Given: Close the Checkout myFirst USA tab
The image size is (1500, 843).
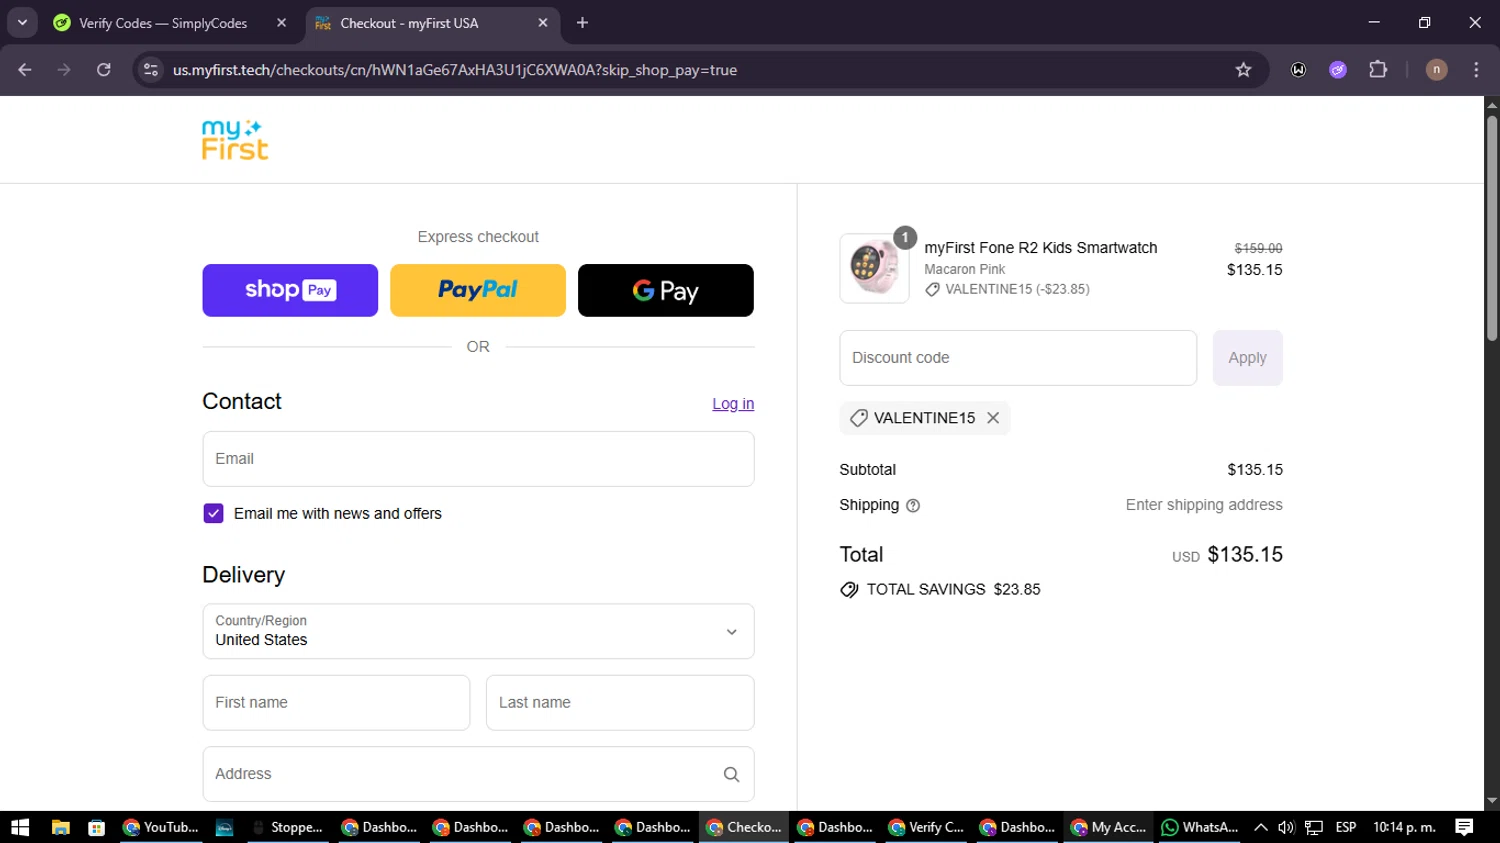Looking at the screenshot, I should (x=543, y=23).
